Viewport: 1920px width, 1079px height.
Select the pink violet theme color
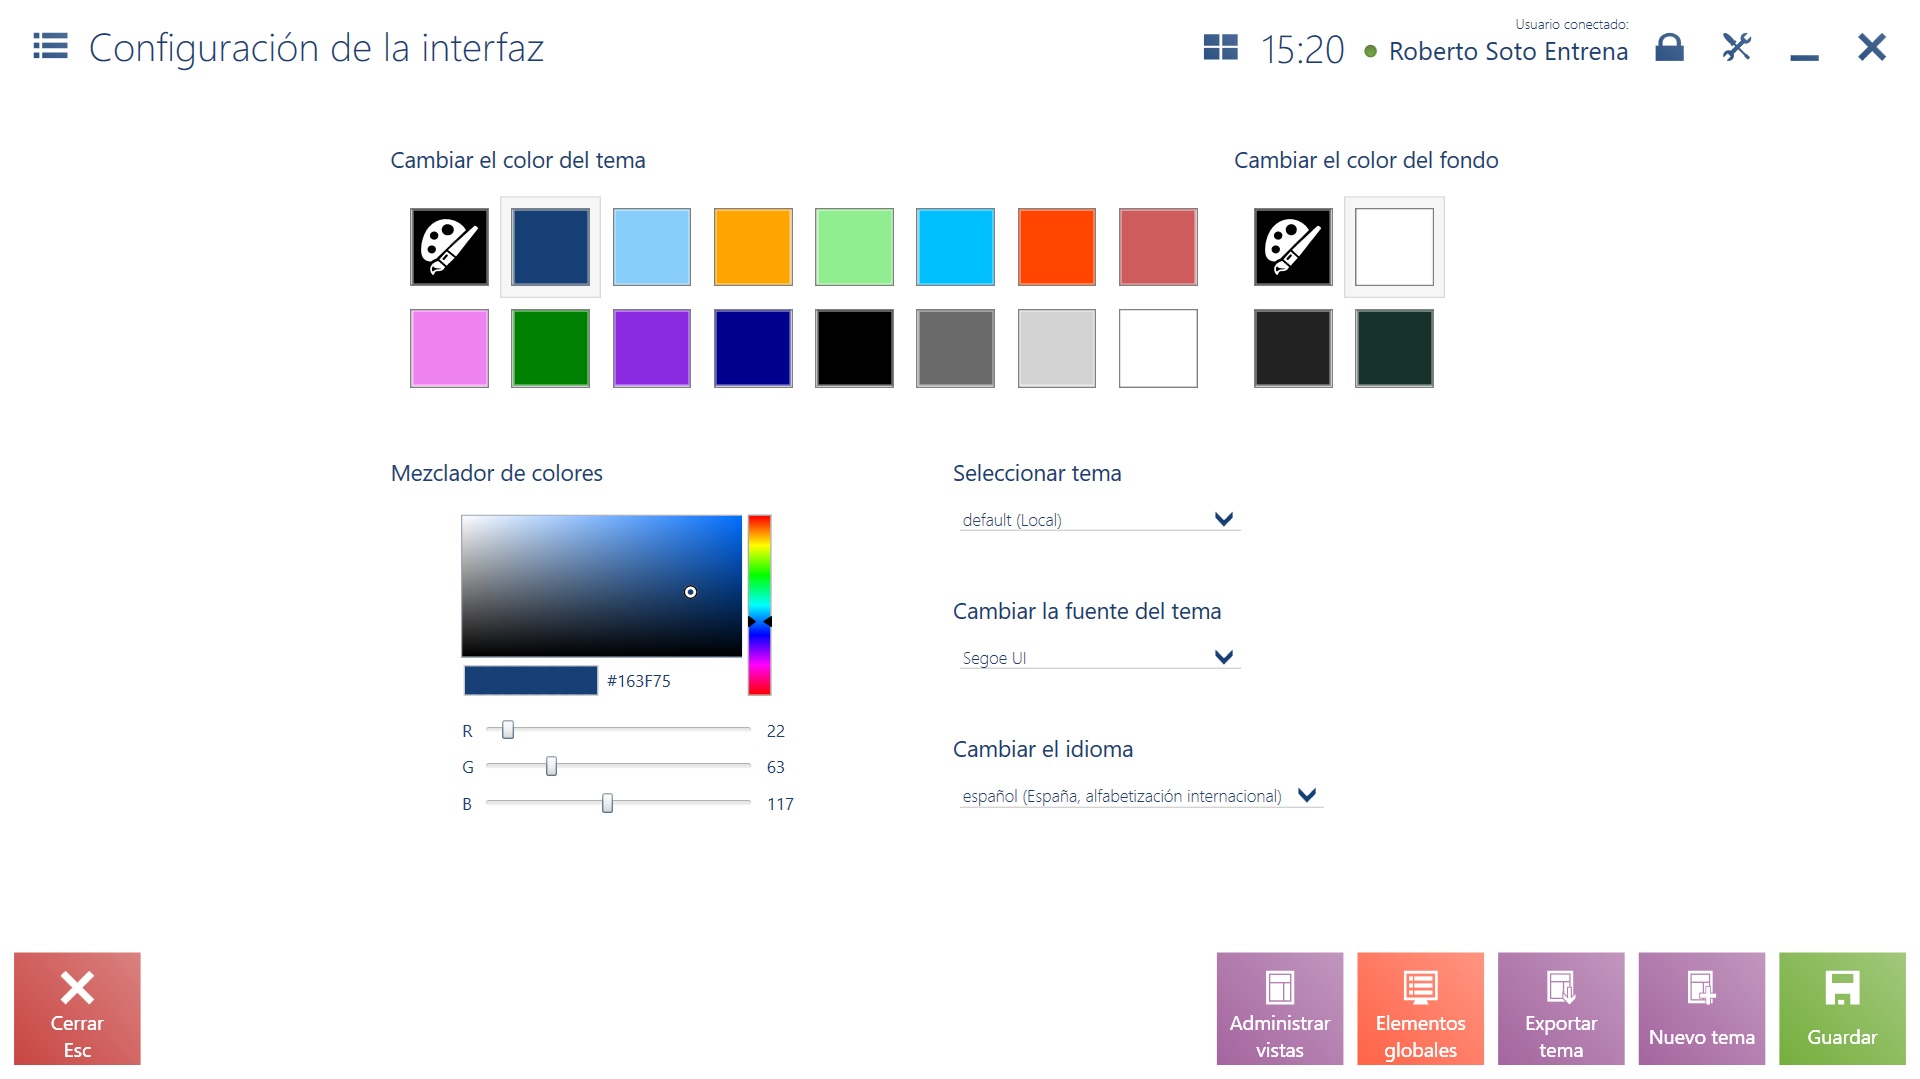point(449,348)
